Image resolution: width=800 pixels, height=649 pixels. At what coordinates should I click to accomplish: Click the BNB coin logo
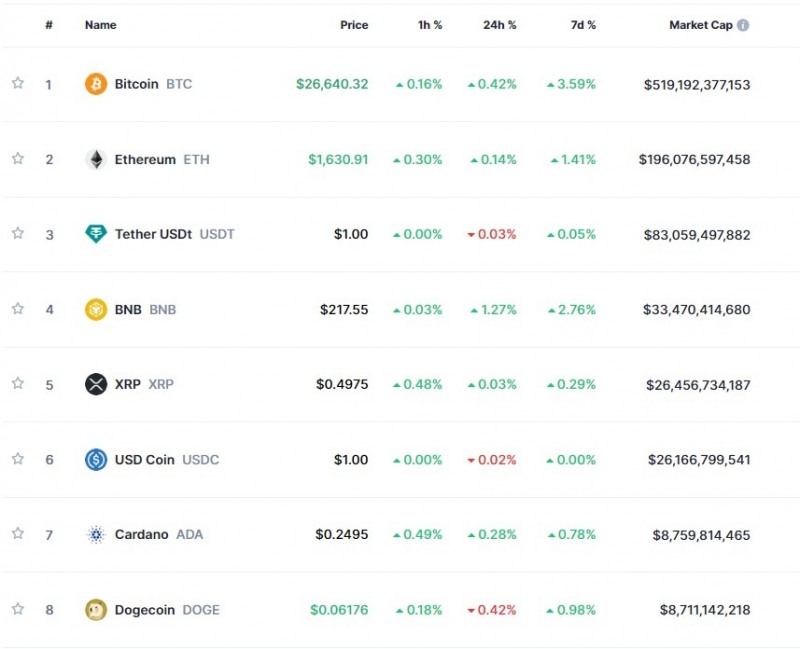point(96,309)
